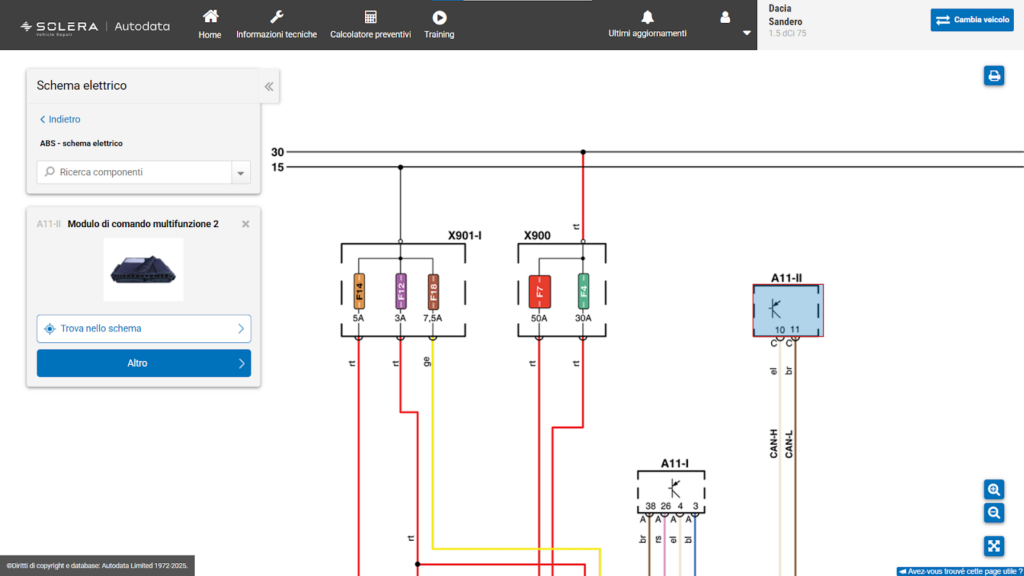The height and width of the screenshot is (576, 1024).
Task: Click the Dacia Sandero vehicle name
Action: coord(785,15)
